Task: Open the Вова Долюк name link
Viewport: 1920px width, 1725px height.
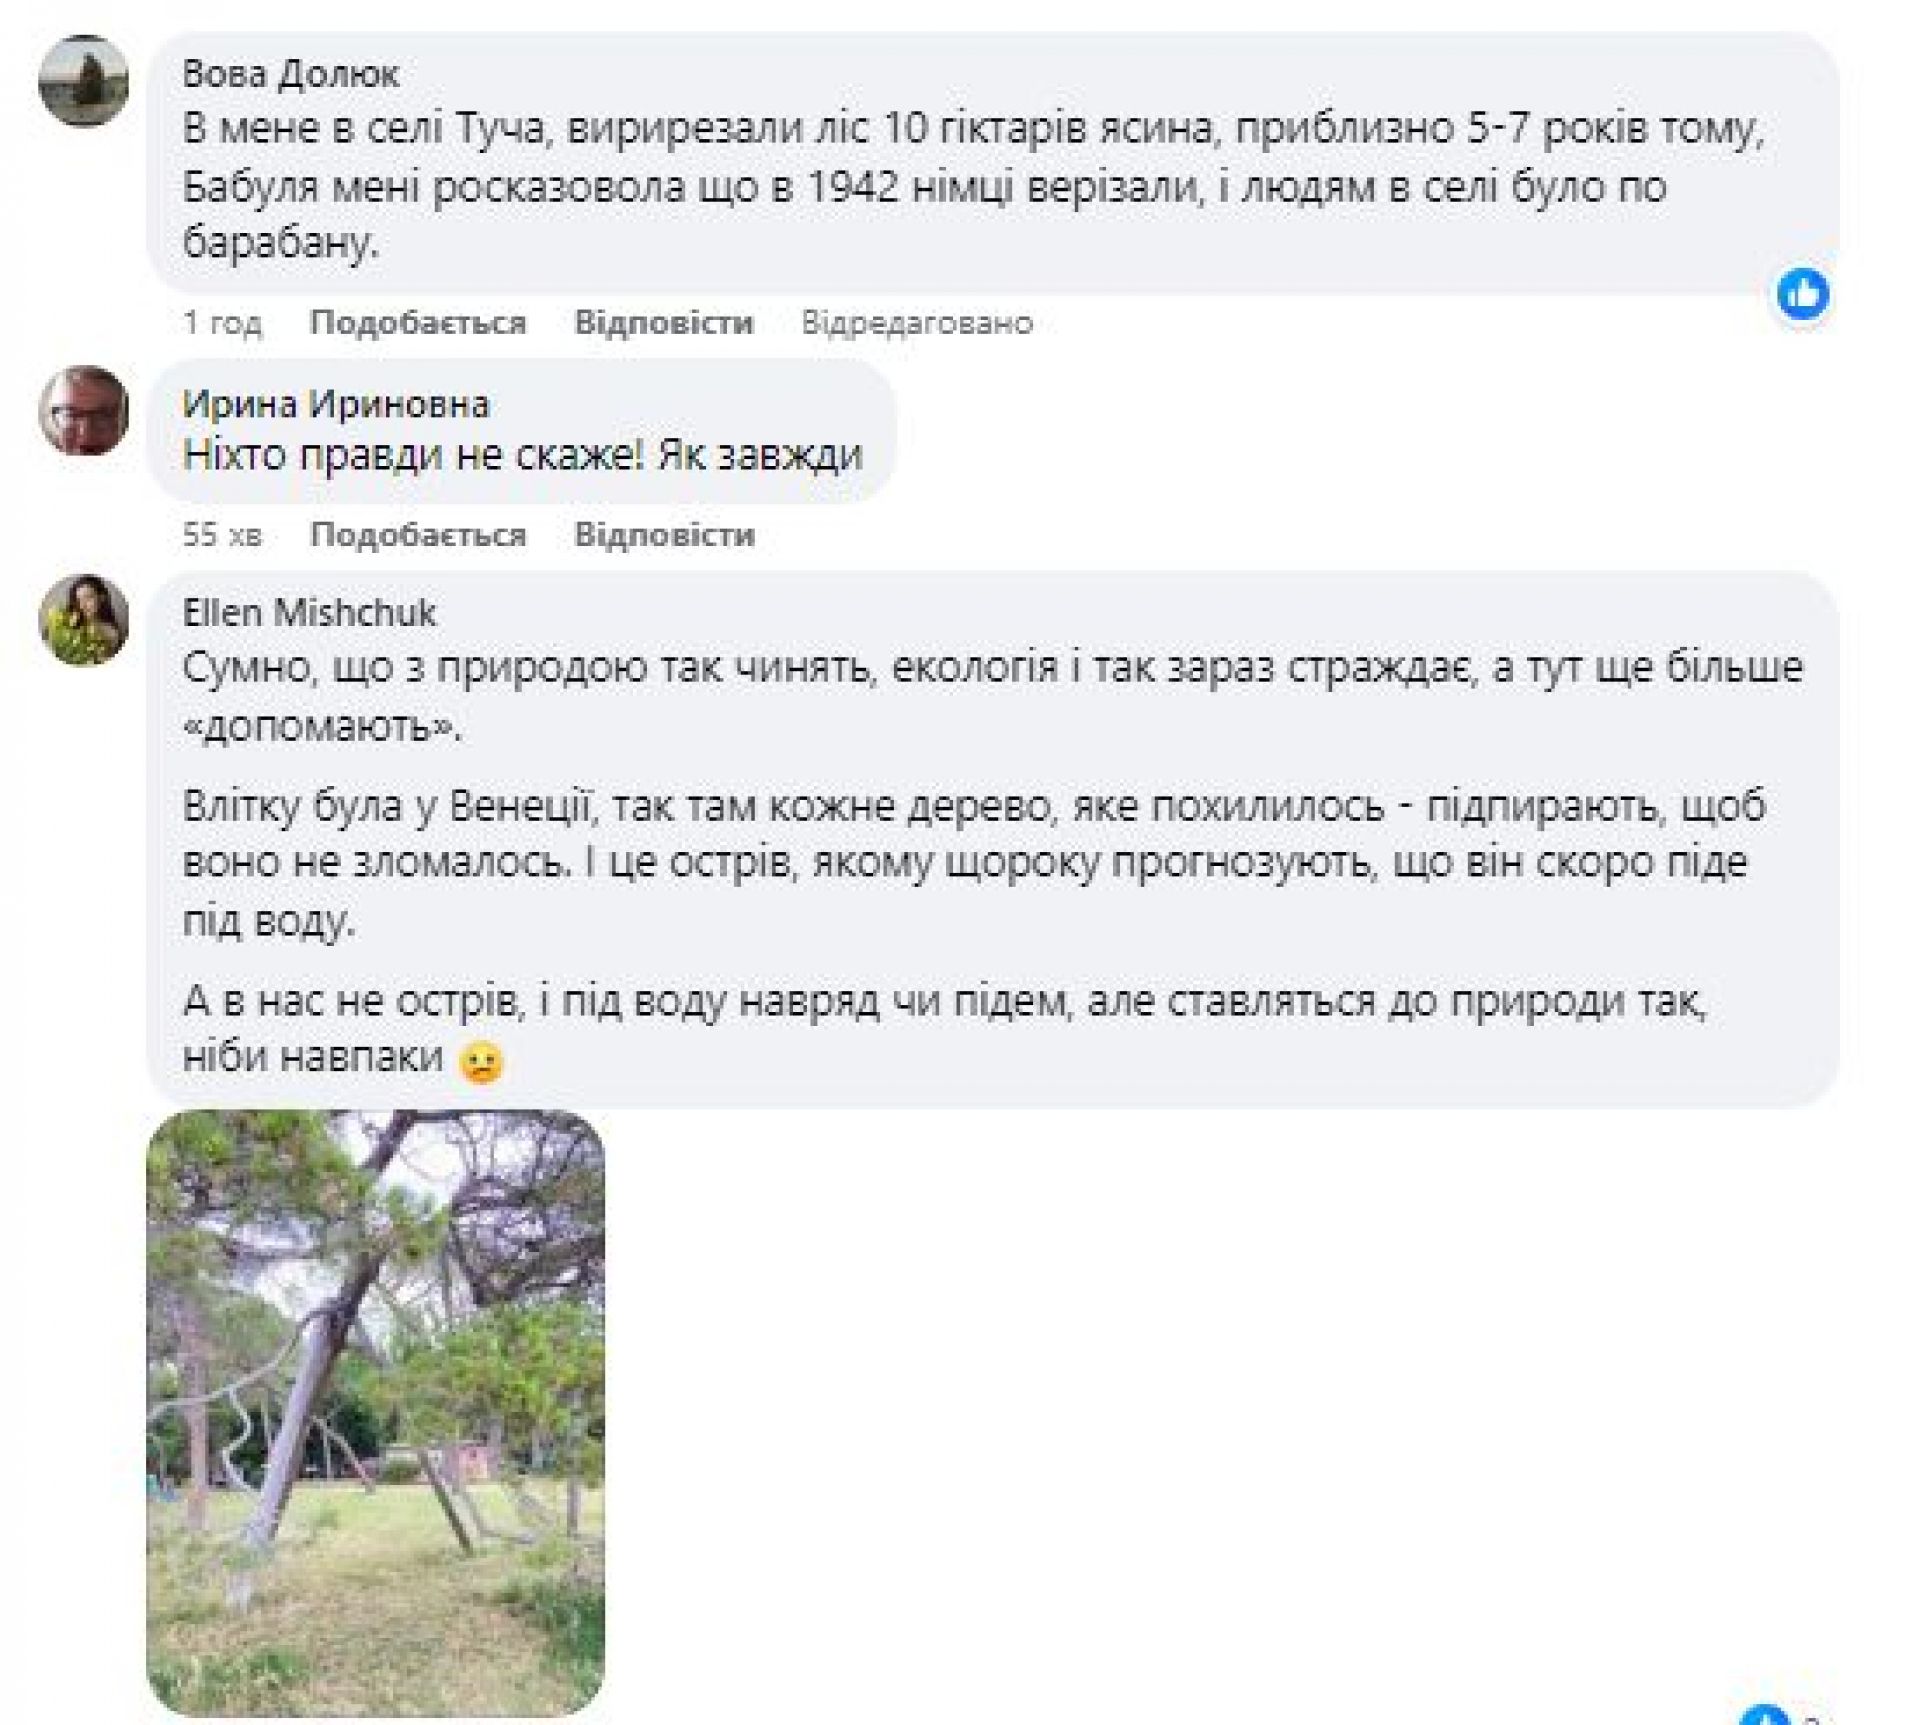Action: 291,74
